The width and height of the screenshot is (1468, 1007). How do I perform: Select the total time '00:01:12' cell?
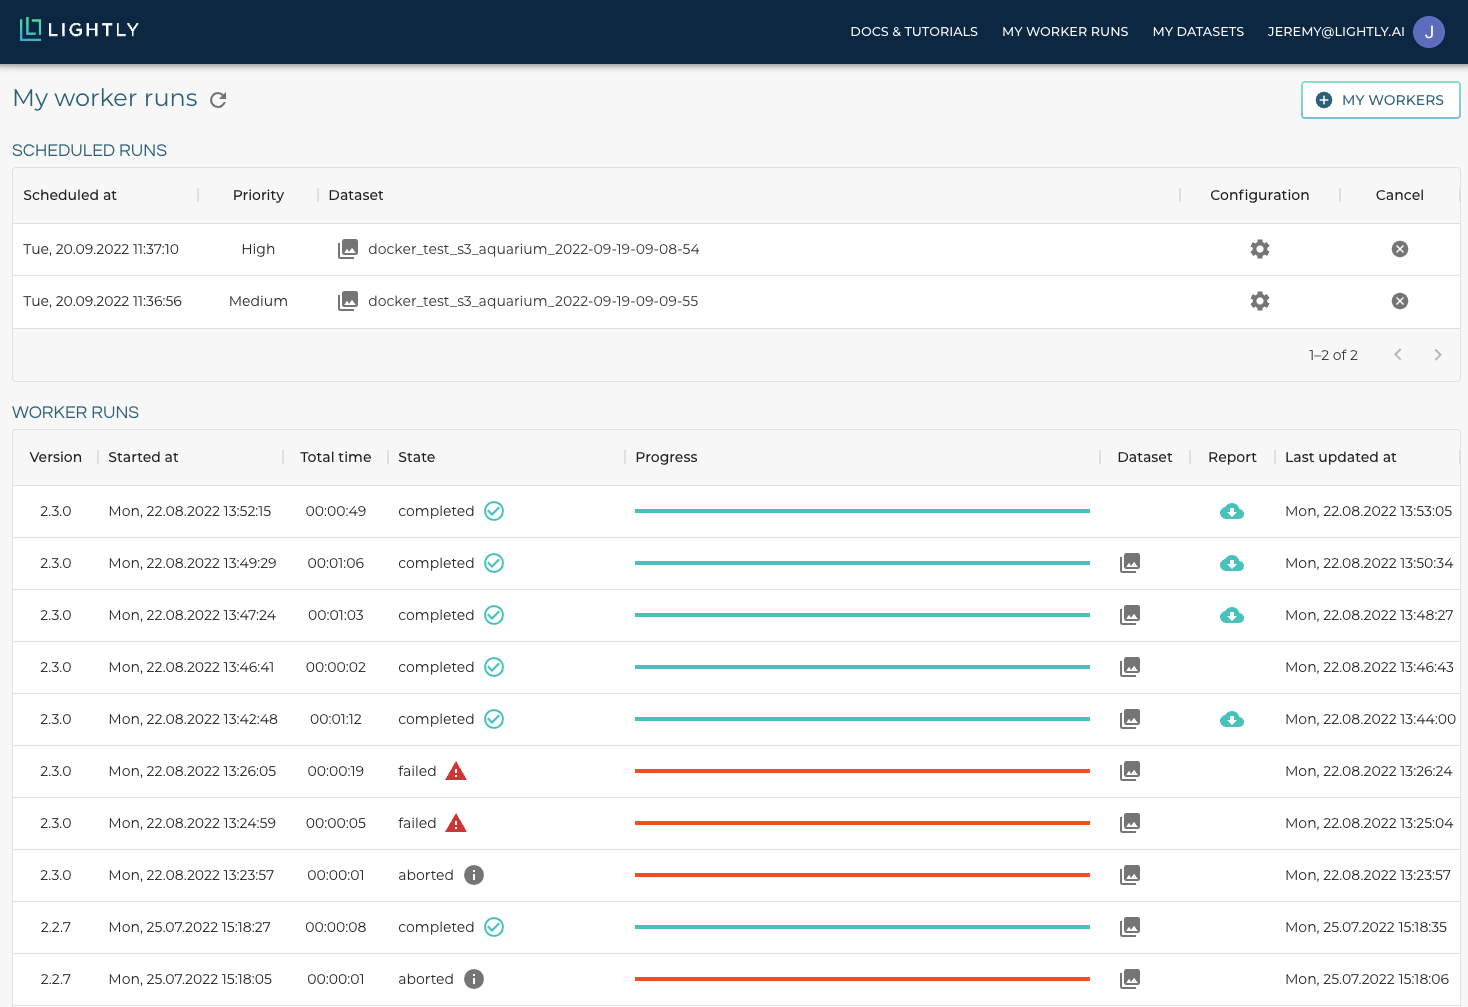click(x=336, y=719)
